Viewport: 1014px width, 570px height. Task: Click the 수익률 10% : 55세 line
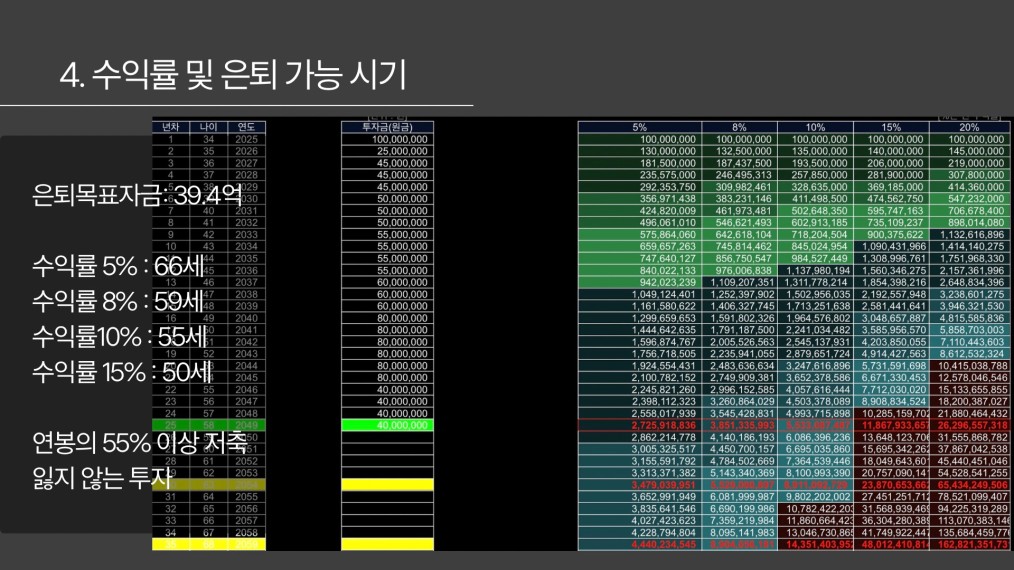tap(120, 336)
